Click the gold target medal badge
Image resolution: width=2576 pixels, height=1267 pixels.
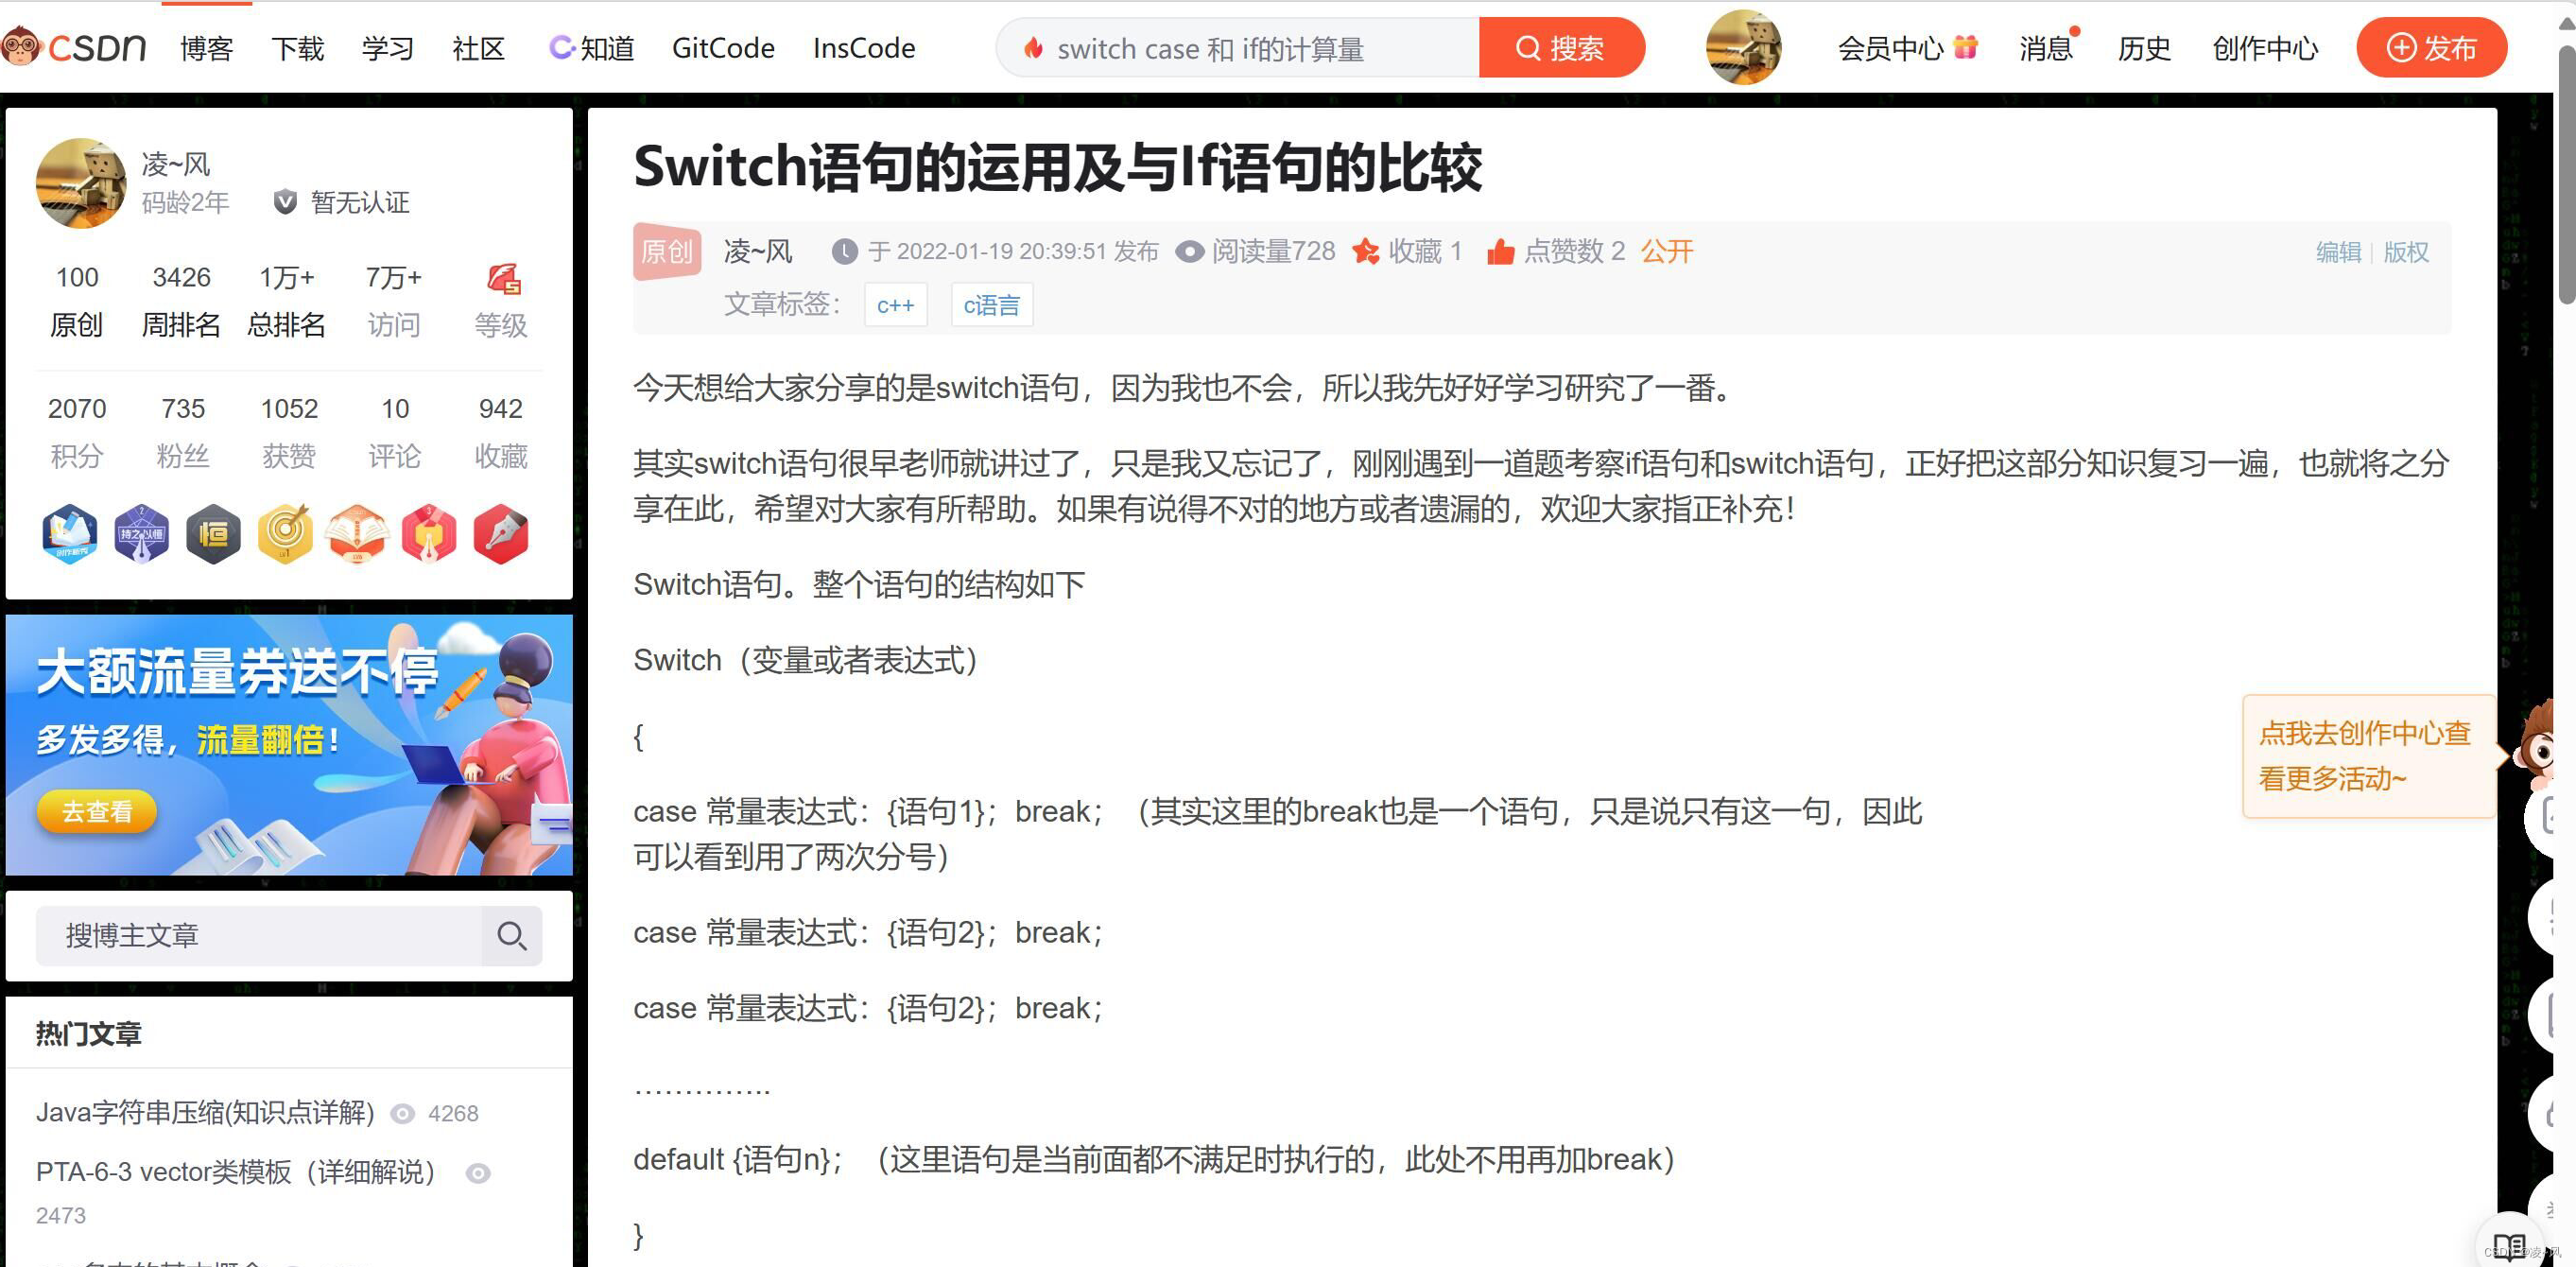tap(285, 534)
